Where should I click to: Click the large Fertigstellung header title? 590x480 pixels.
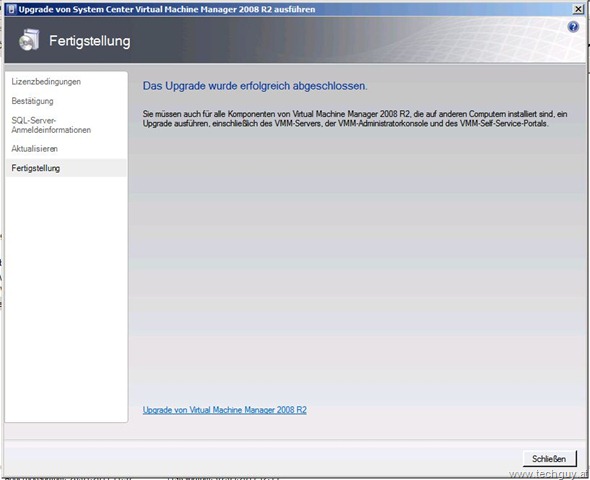(90, 41)
